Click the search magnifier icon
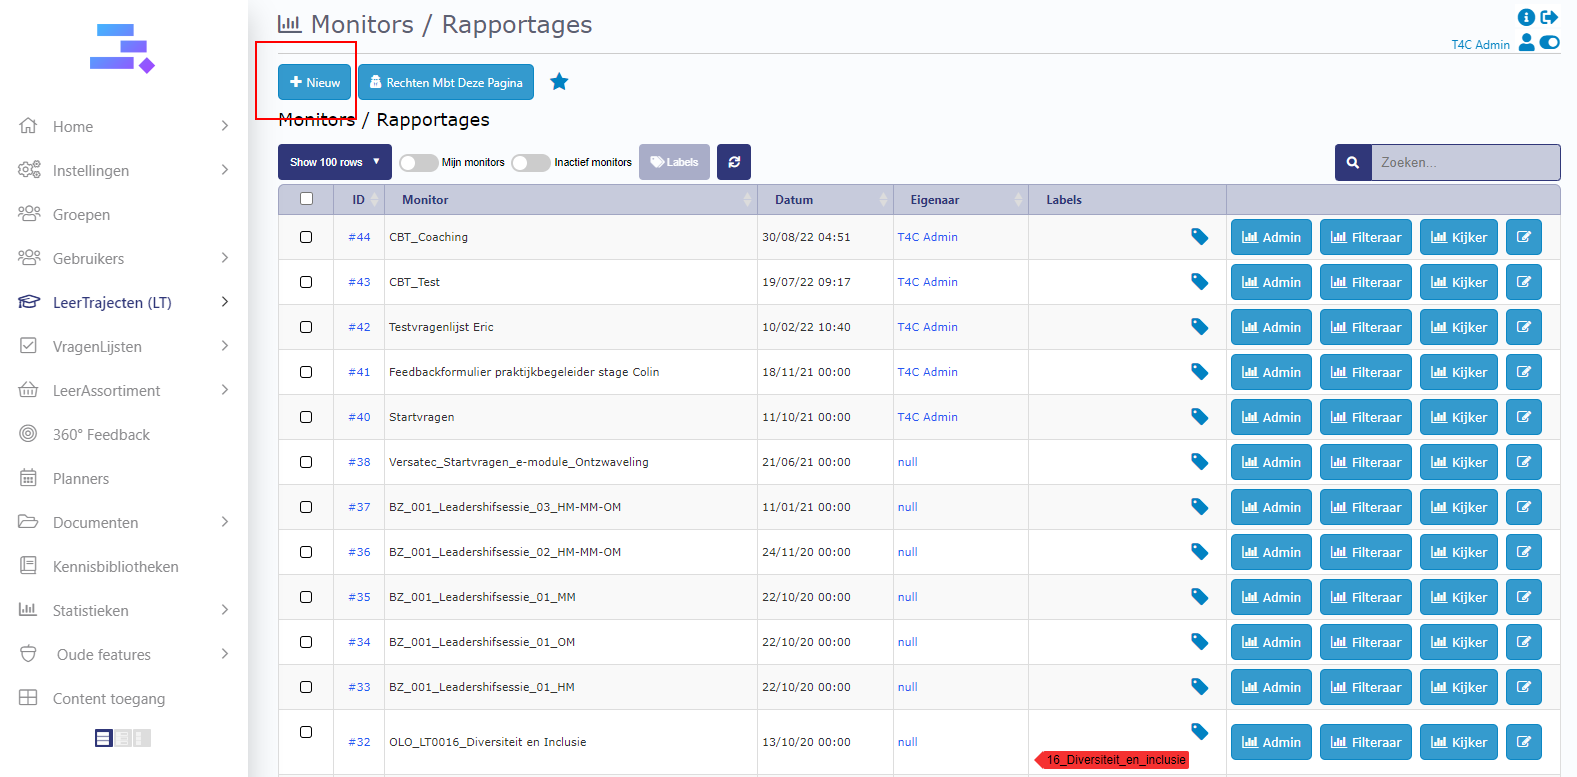 coord(1353,162)
